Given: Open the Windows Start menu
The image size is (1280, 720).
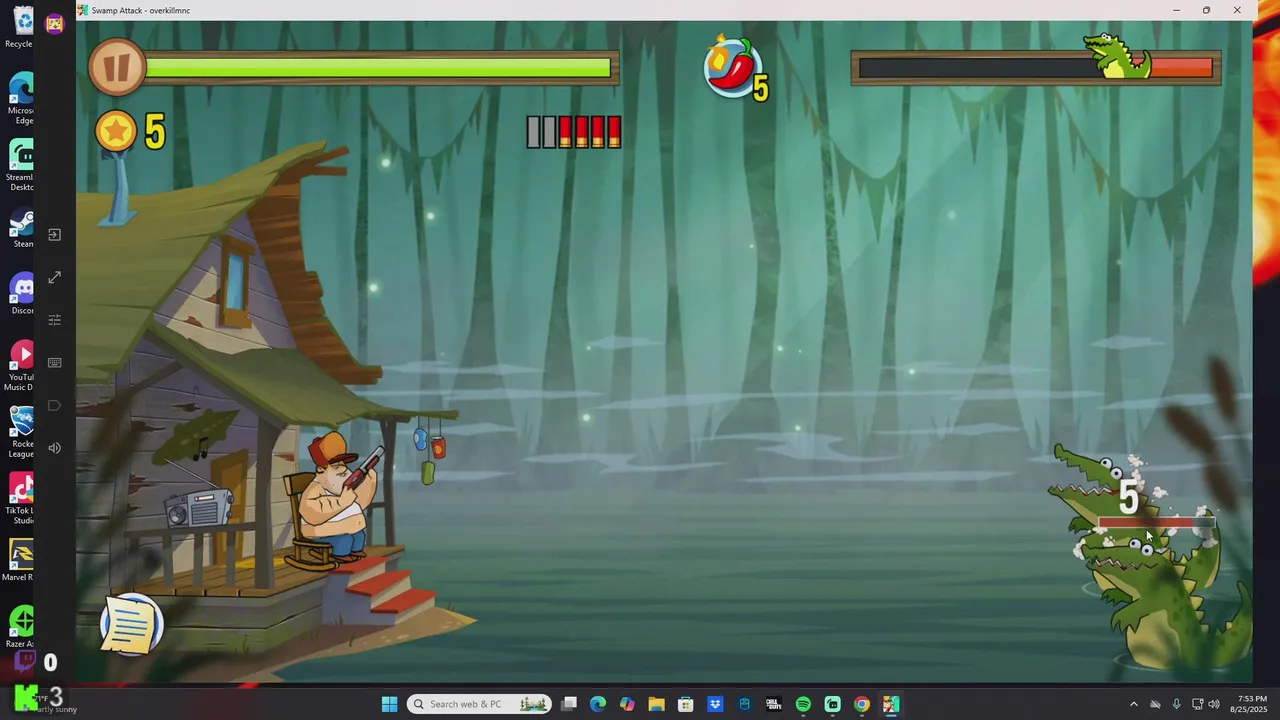Looking at the screenshot, I should point(389,704).
